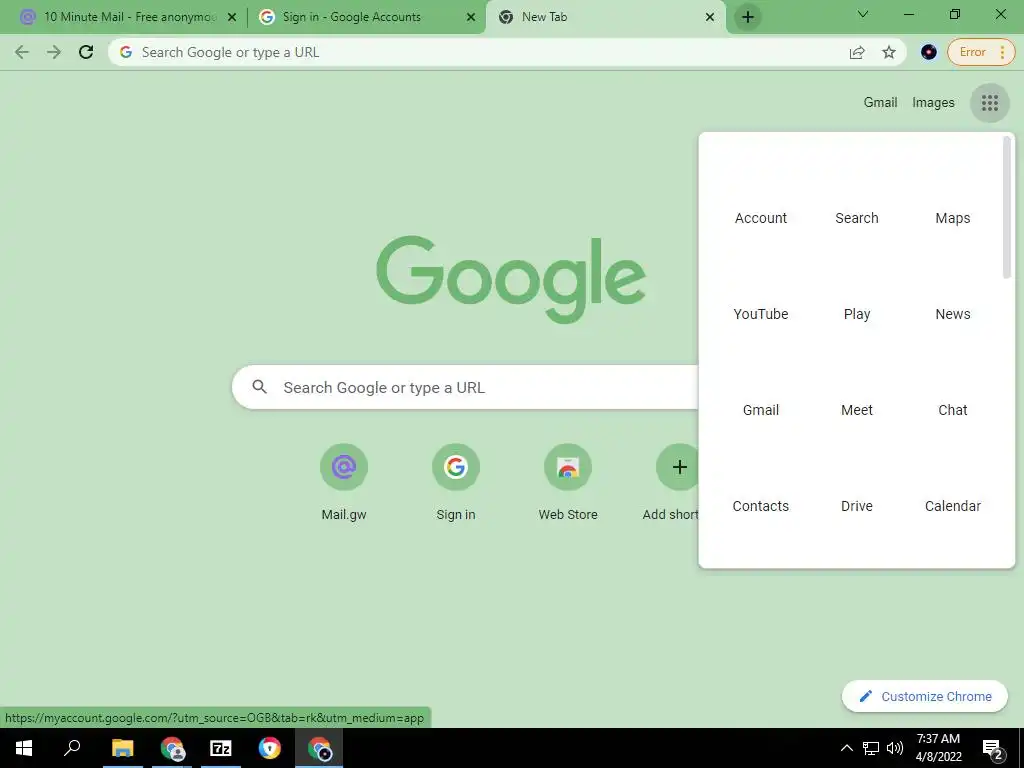The image size is (1024, 768).
Task: Open the Web Store shortcut
Action: click(568, 482)
